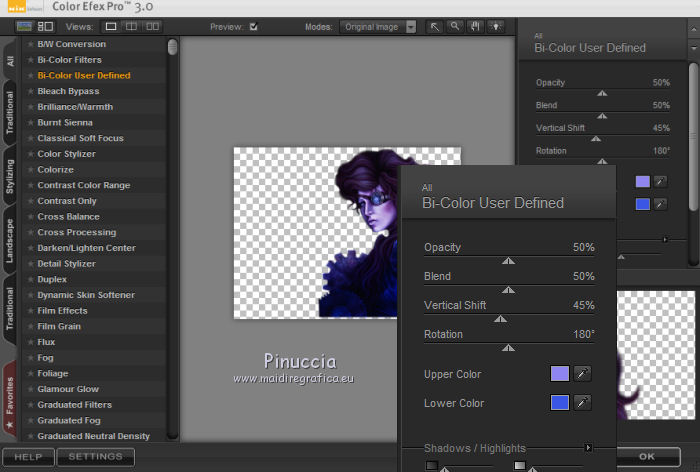The height and width of the screenshot is (472, 700).
Task: Confirm with the OK button
Action: (647, 456)
